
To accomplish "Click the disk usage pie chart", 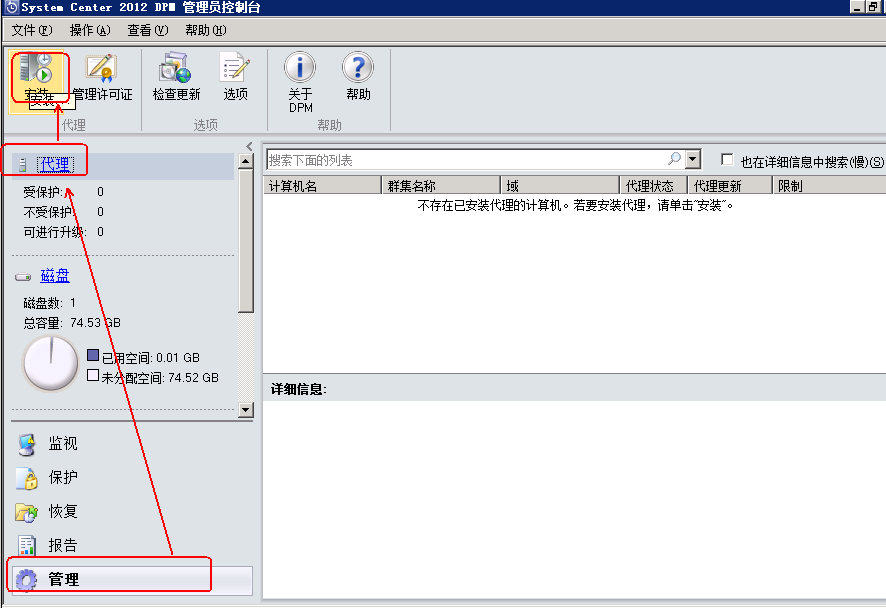I will (50, 363).
